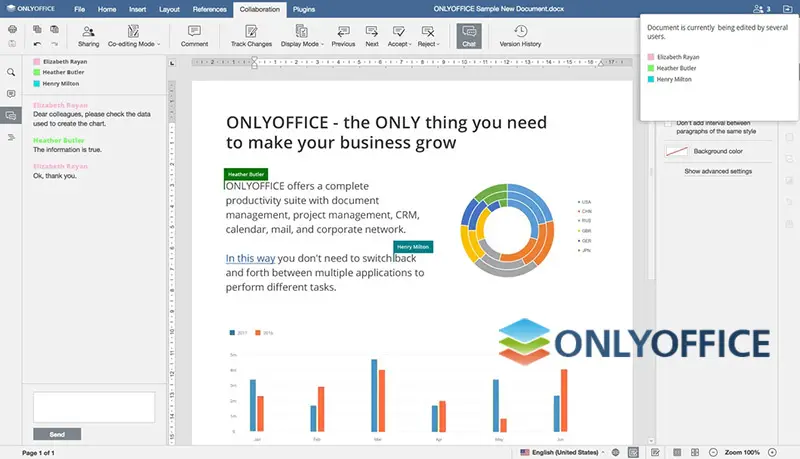
Task: Select fit to page view icon
Action: (x=677, y=452)
